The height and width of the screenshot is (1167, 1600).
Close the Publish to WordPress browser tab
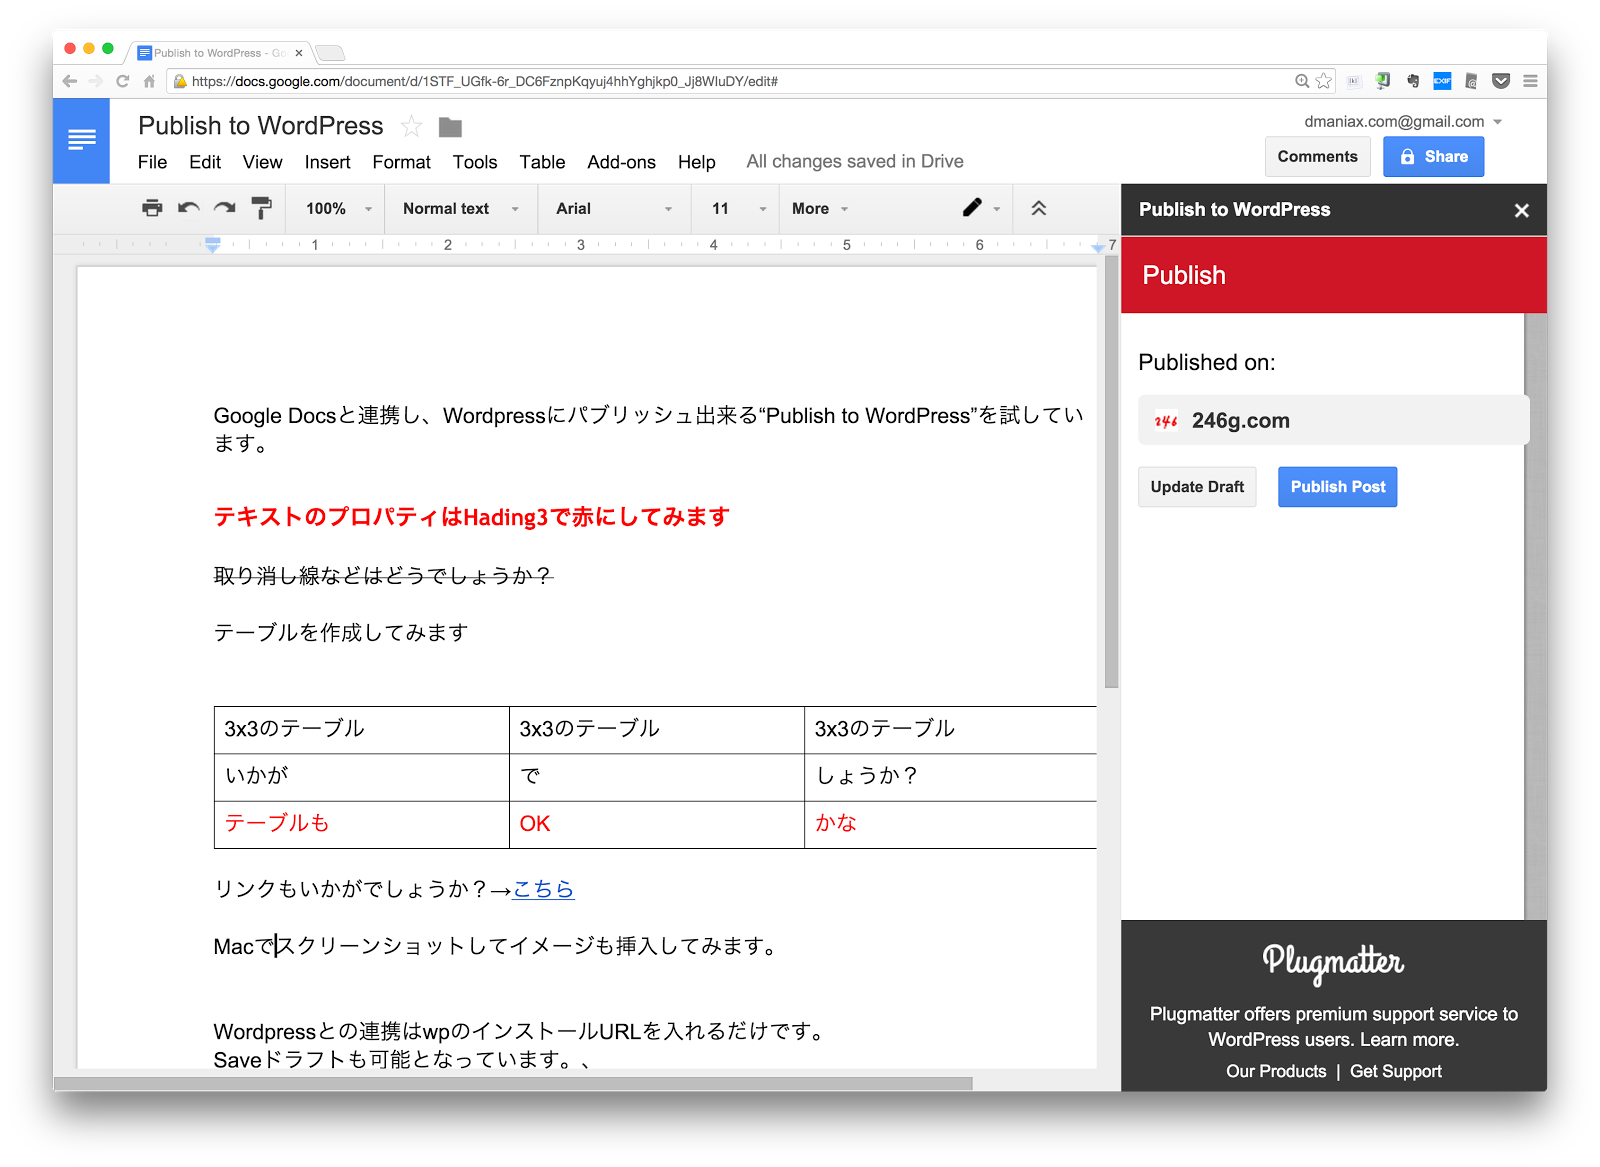tap(299, 53)
